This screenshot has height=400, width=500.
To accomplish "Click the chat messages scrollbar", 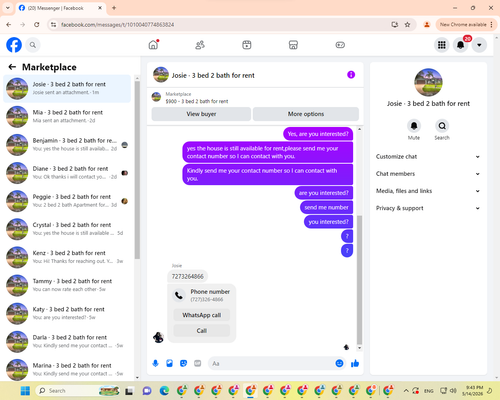I will coord(359,280).
